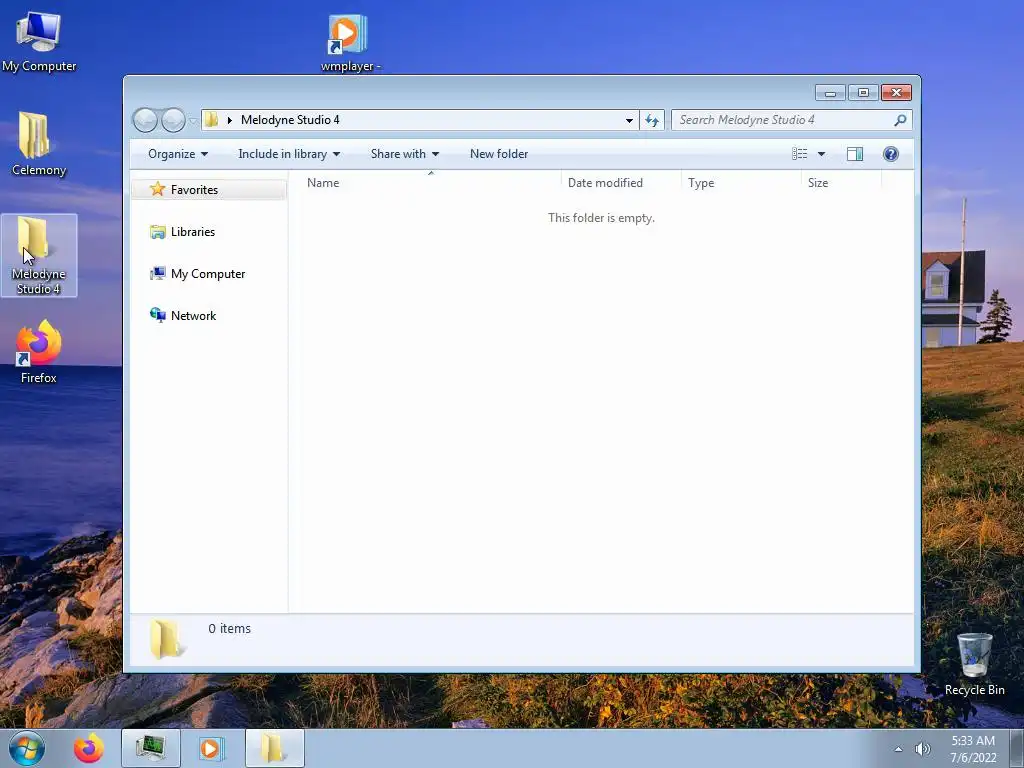Launch Firefox from the taskbar
This screenshot has height=768, width=1024.
pyautogui.click(x=88, y=748)
